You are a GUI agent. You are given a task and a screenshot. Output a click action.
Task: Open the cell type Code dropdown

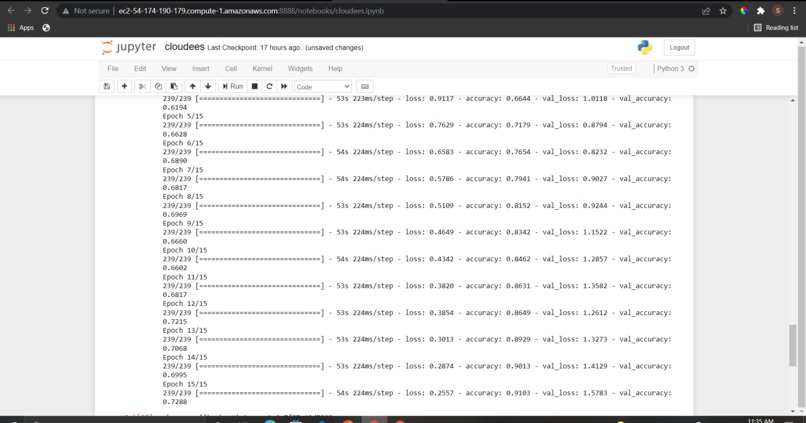(x=323, y=87)
